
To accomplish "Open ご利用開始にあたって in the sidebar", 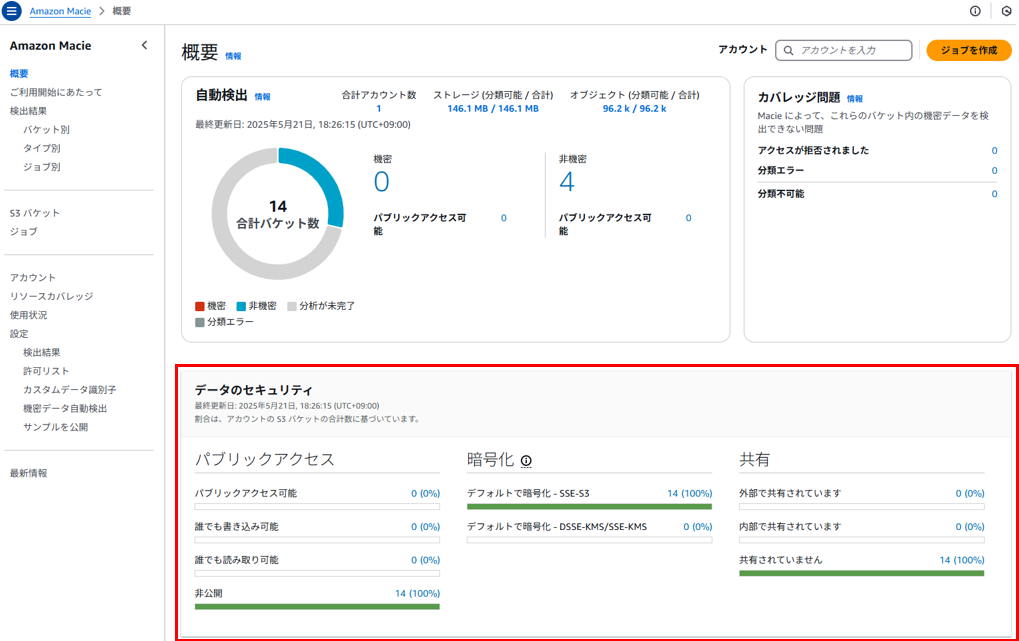I will pyautogui.click(x=56, y=92).
